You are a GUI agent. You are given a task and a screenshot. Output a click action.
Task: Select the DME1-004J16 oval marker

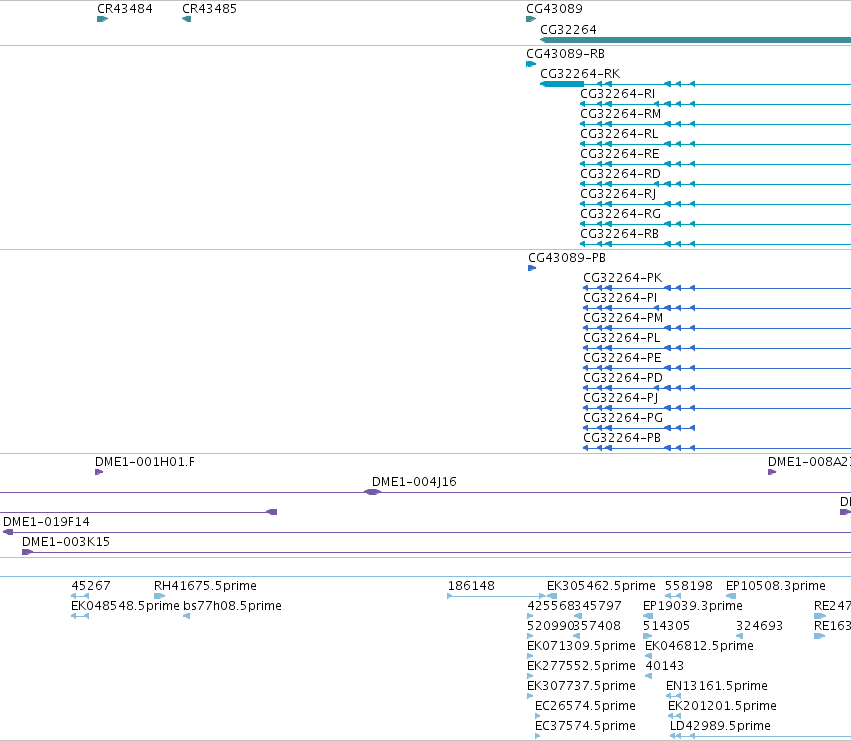(372, 492)
